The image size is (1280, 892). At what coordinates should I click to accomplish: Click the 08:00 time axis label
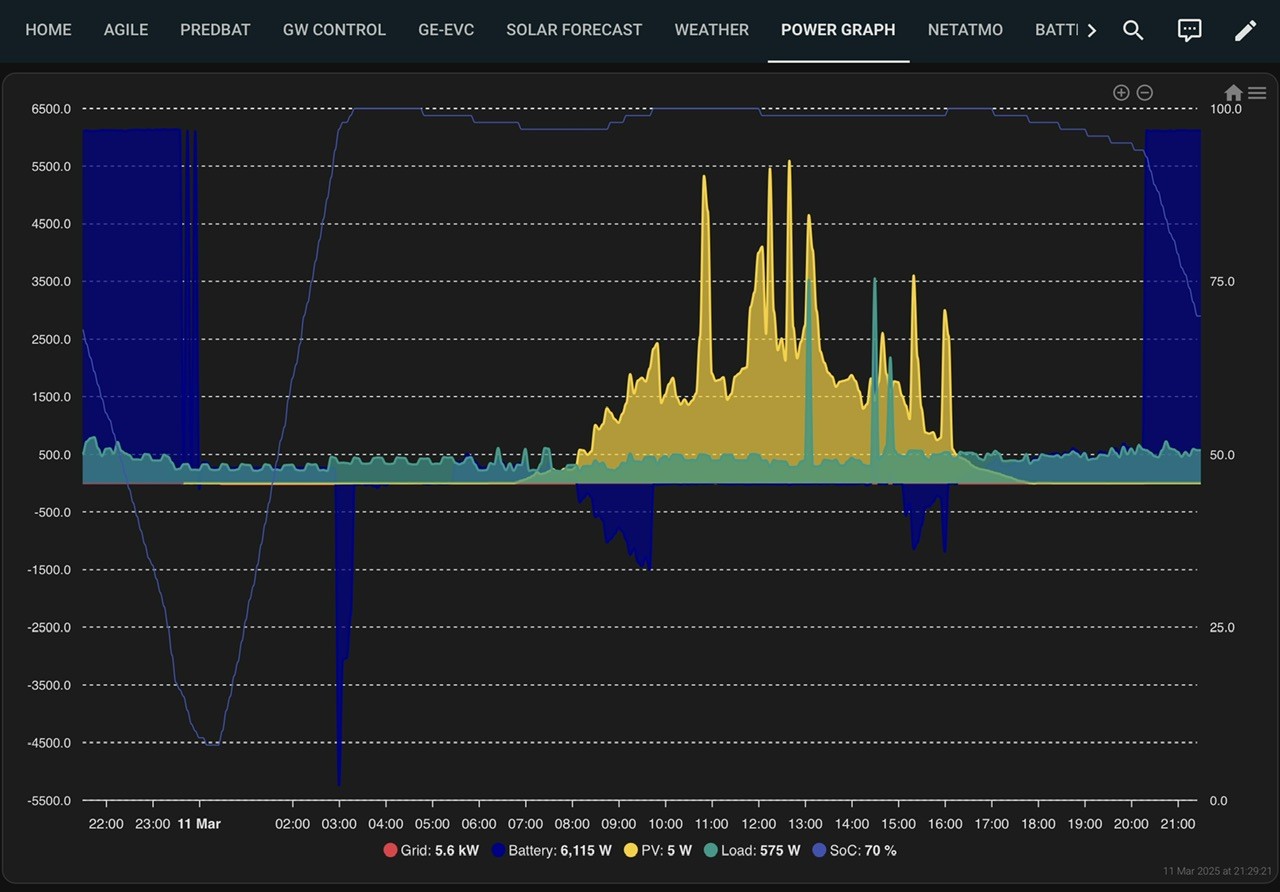click(572, 824)
